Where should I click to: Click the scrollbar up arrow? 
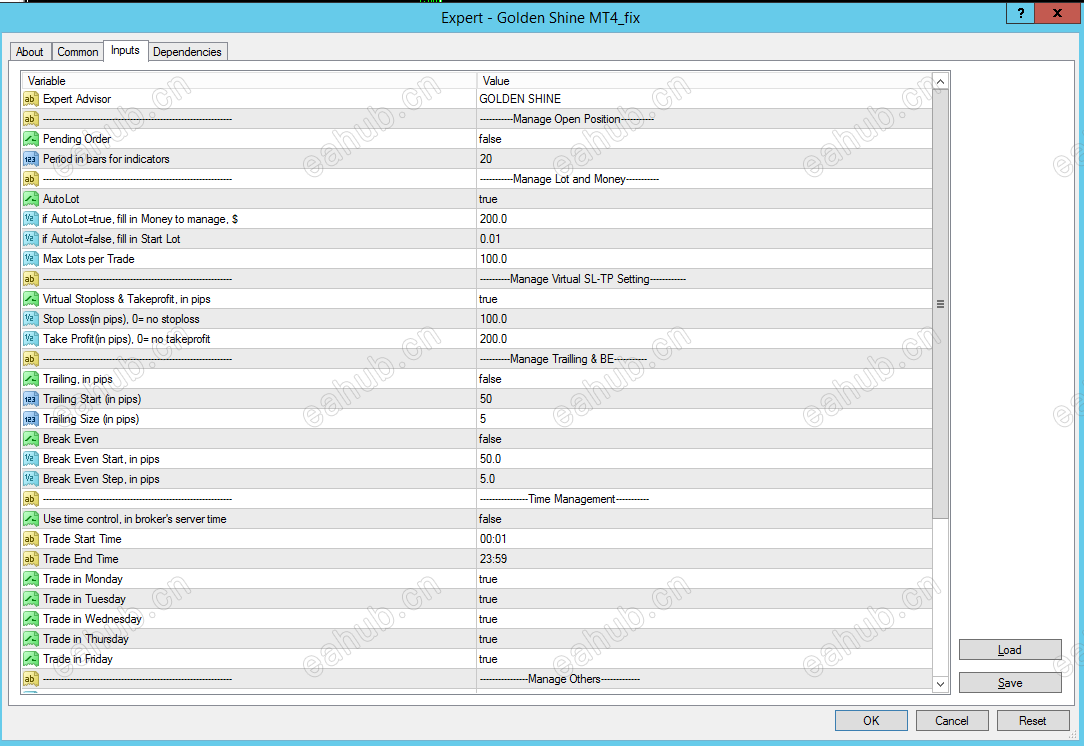(x=940, y=82)
